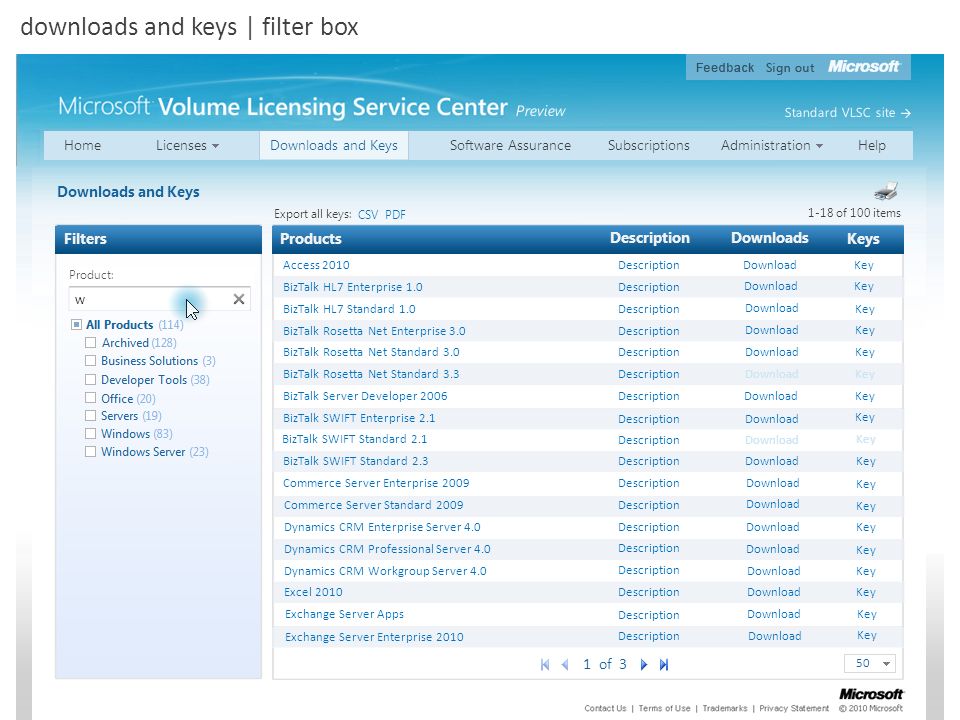Export all keys as PDF
Viewport: 960px width, 720px height.
tap(395, 214)
